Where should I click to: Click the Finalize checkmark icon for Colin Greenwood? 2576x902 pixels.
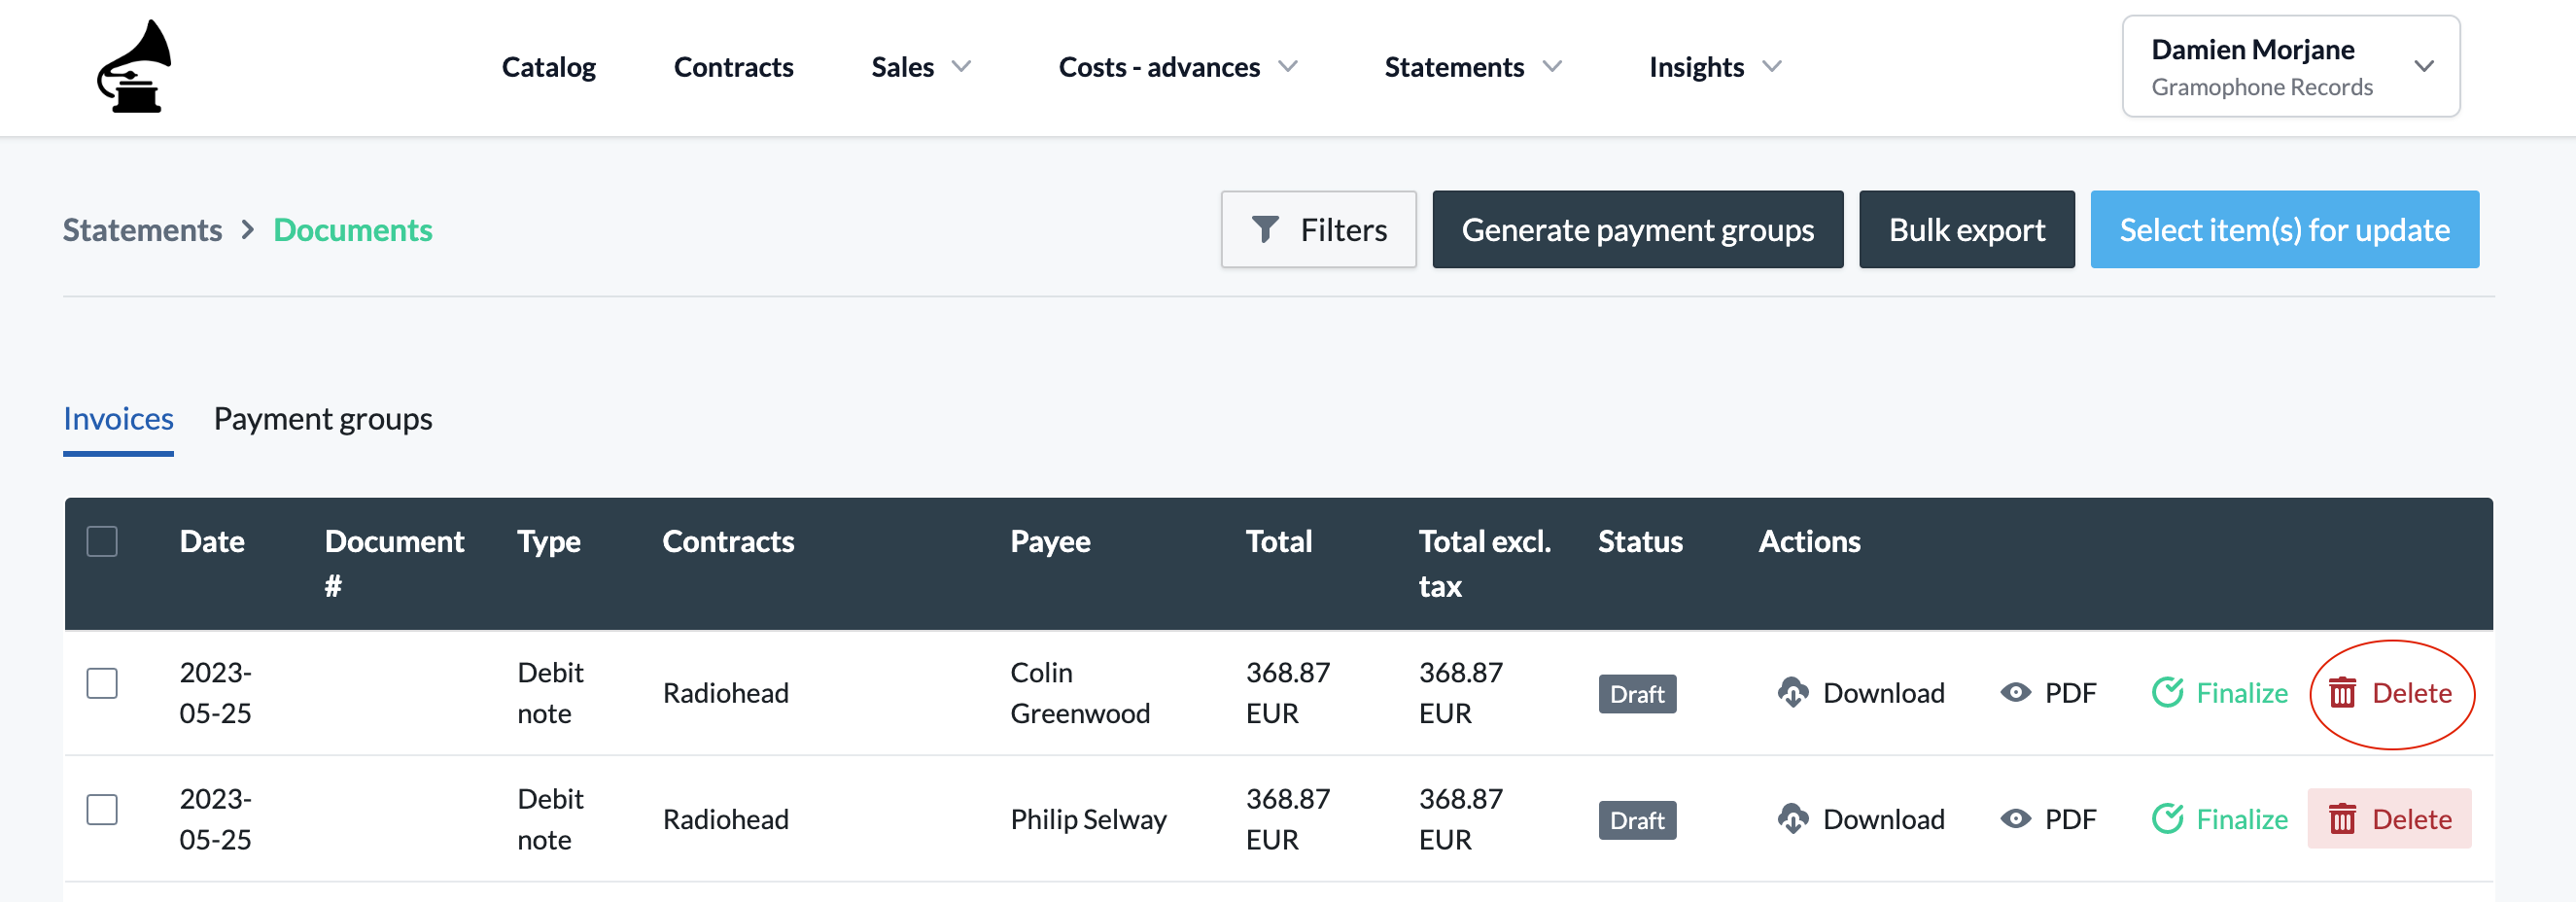pyautogui.click(x=2167, y=692)
